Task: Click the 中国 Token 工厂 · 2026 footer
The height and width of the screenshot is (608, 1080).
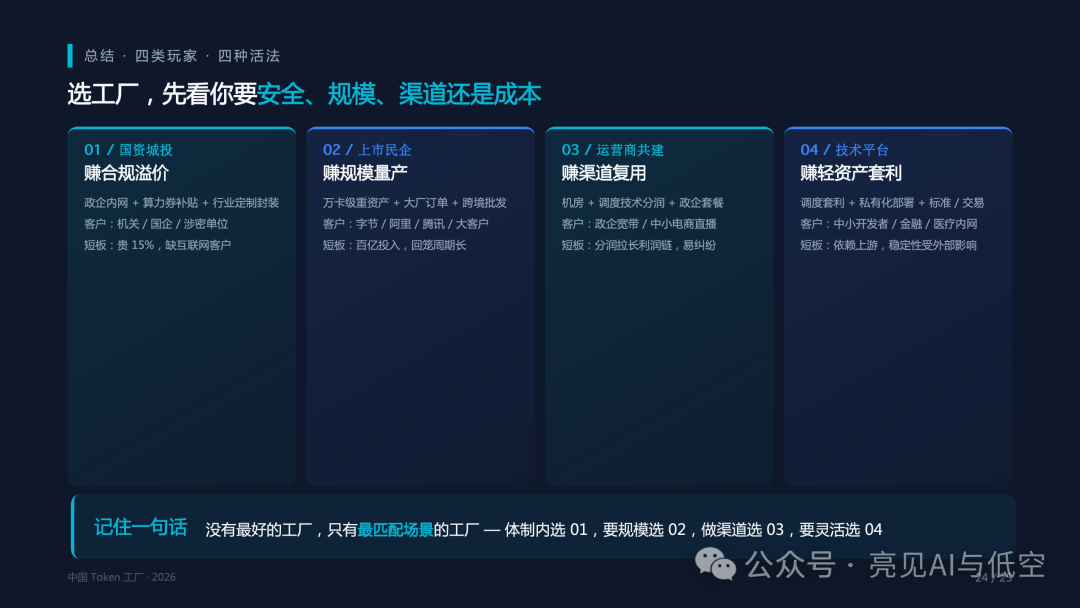Action: click(x=121, y=577)
